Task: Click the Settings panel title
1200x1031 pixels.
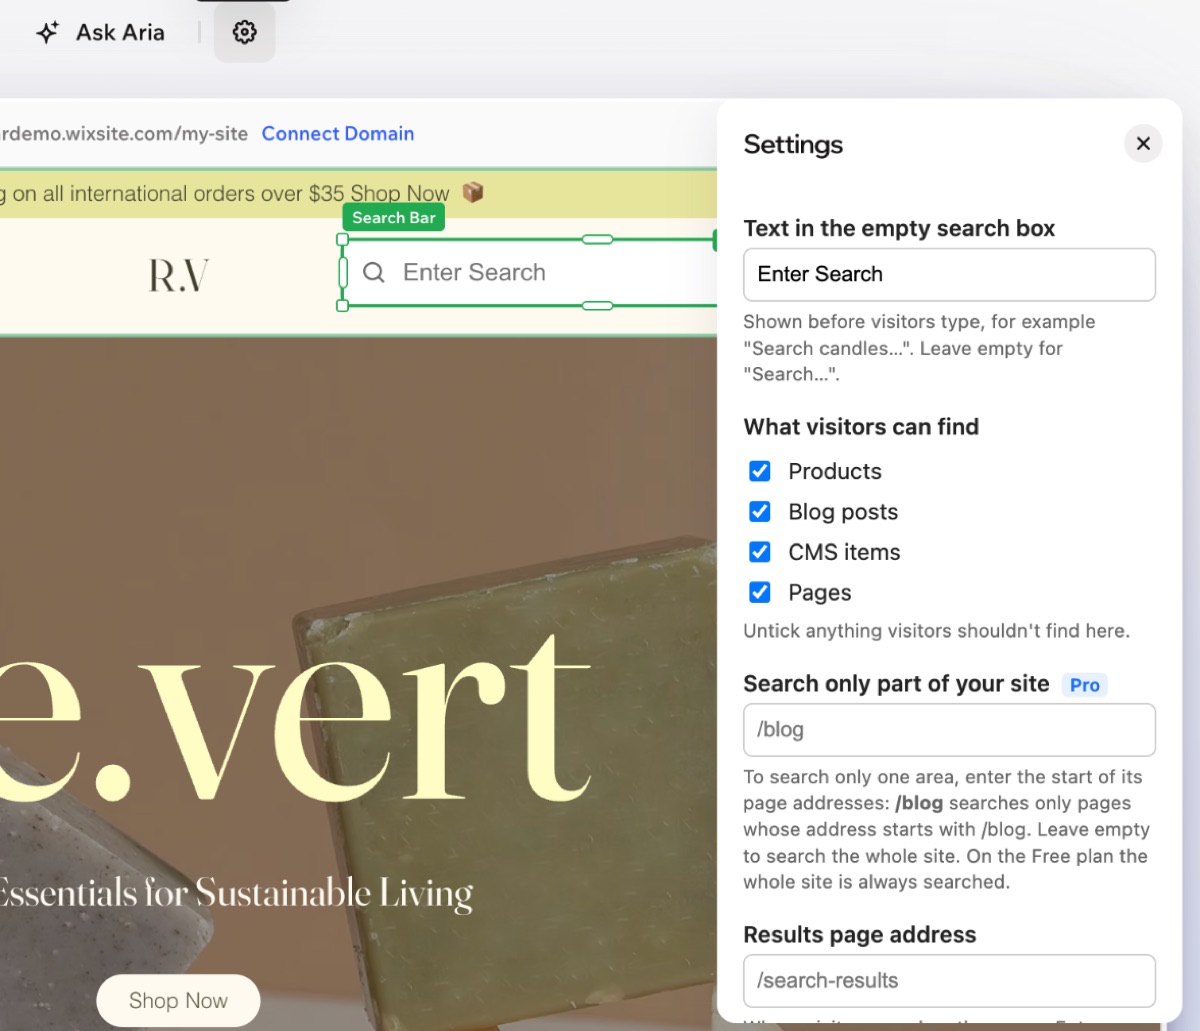Action: (793, 145)
